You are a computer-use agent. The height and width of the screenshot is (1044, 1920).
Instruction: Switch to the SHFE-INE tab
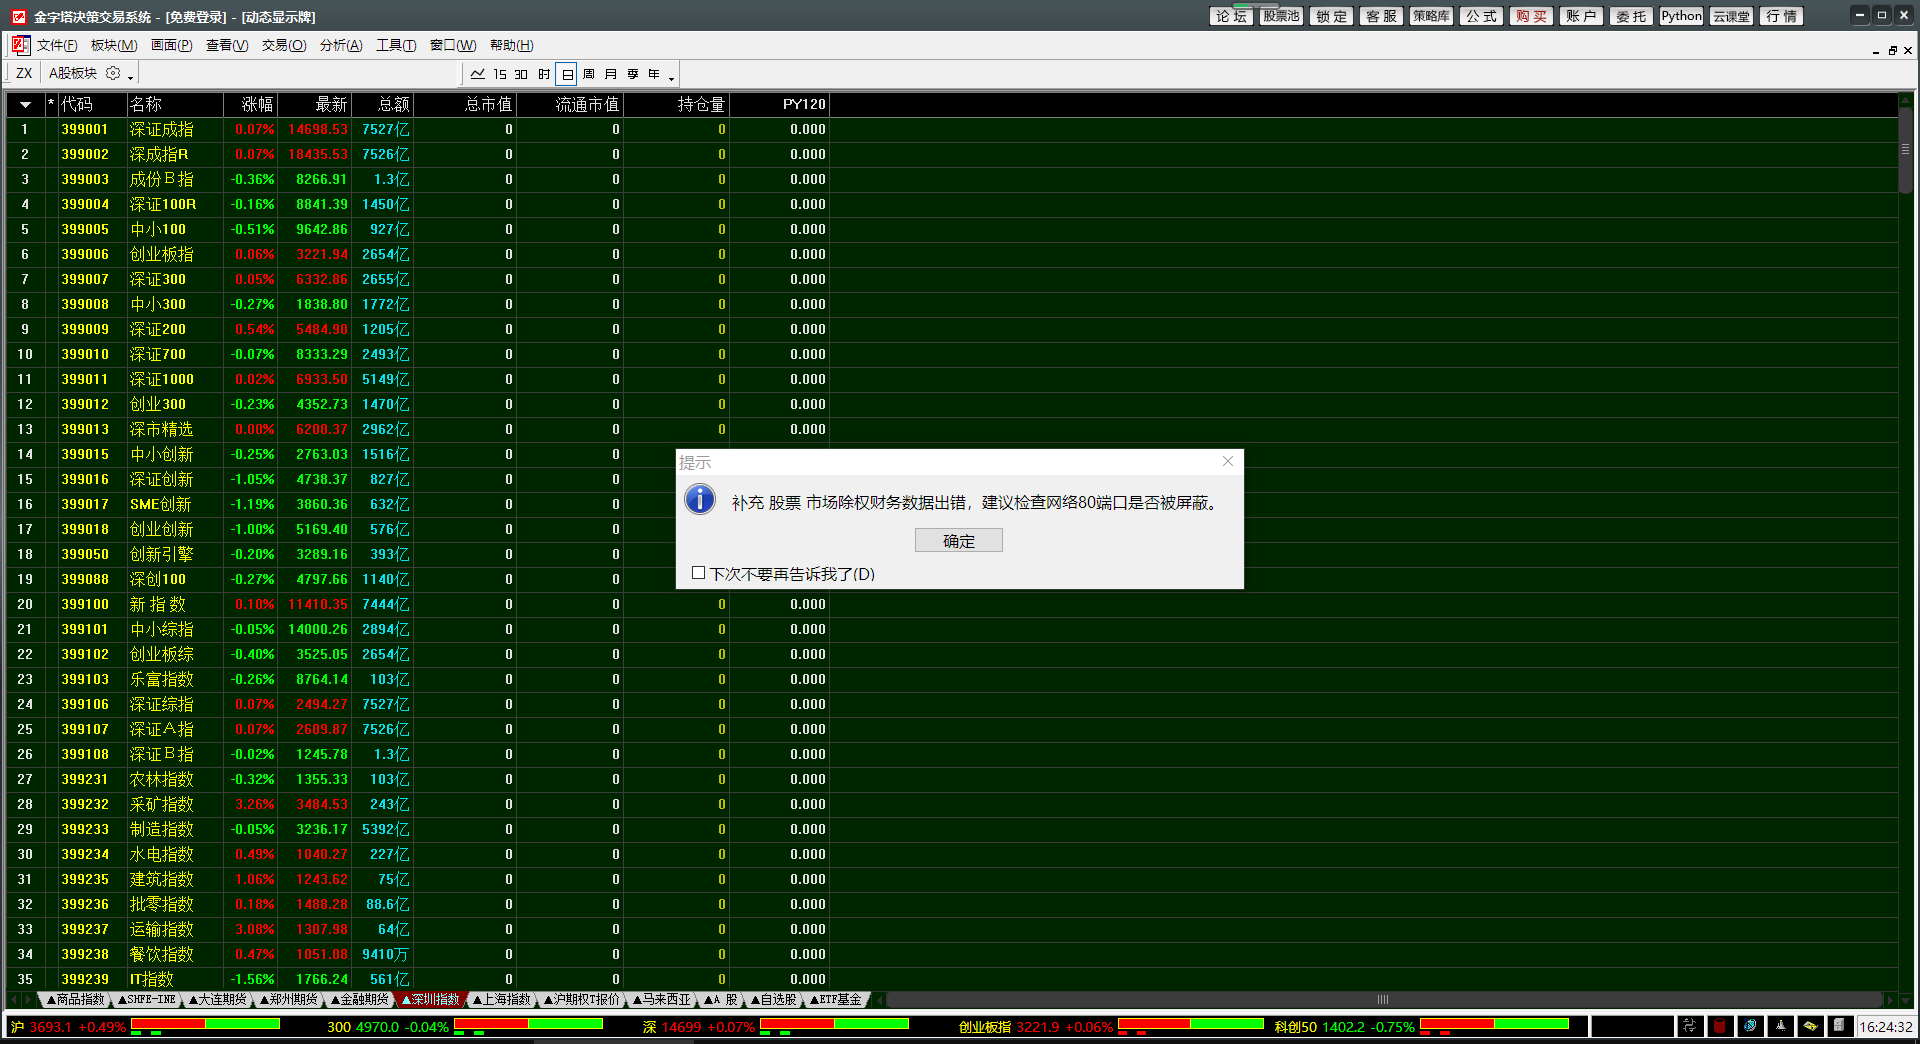(x=147, y=999)
